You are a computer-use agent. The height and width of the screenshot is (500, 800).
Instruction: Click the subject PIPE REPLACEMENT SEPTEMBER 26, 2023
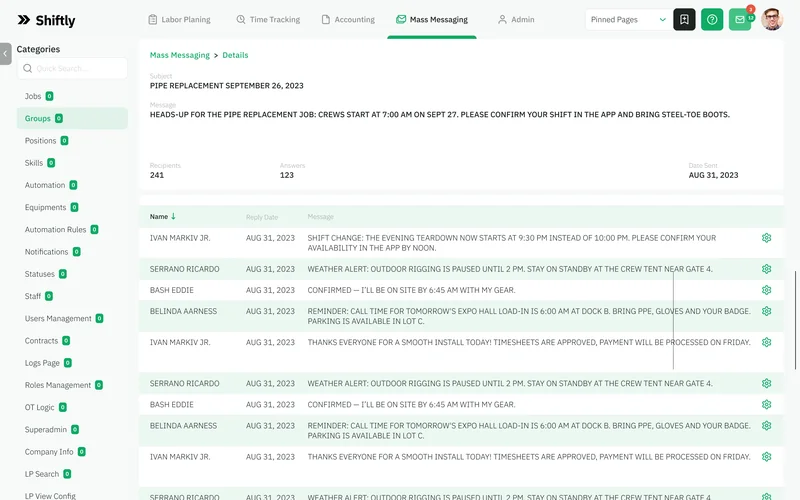coord(227,86)
